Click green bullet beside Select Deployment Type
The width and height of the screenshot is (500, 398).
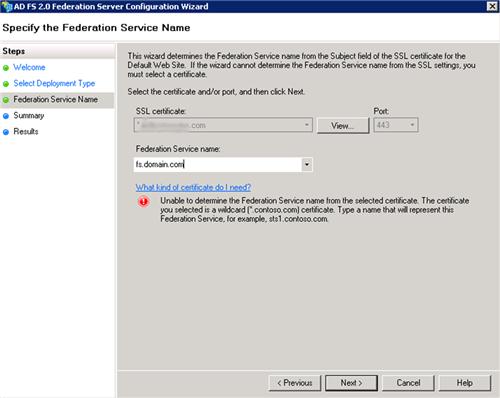[x=6, y=84]
